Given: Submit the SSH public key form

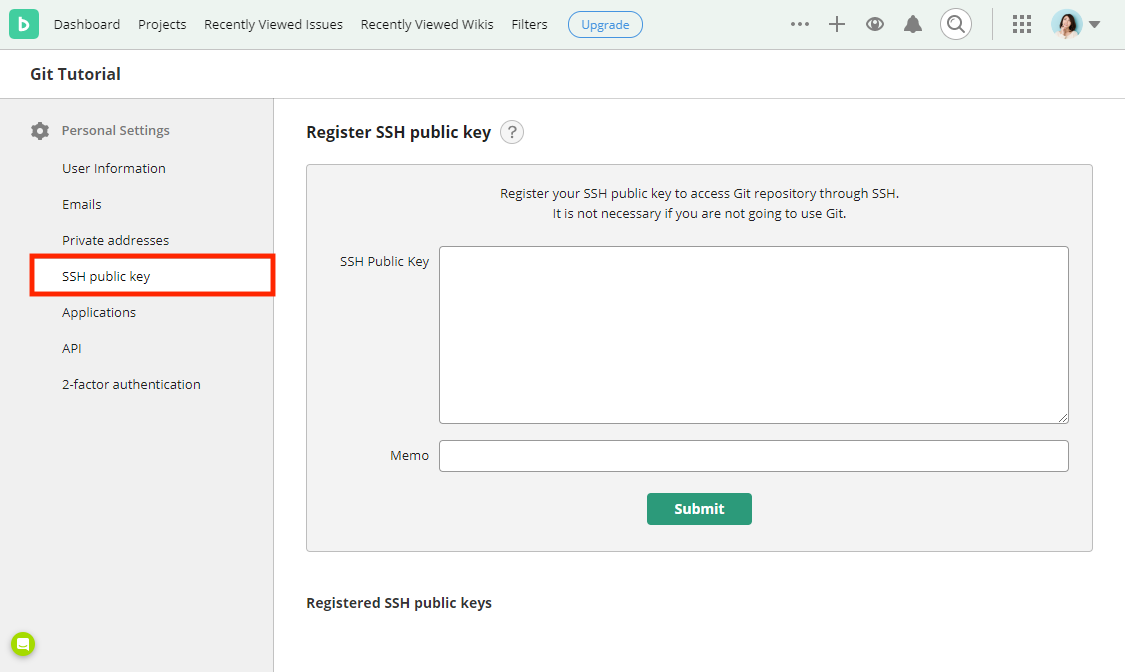Looking at the screenshot, I should (x=700, y=509).
